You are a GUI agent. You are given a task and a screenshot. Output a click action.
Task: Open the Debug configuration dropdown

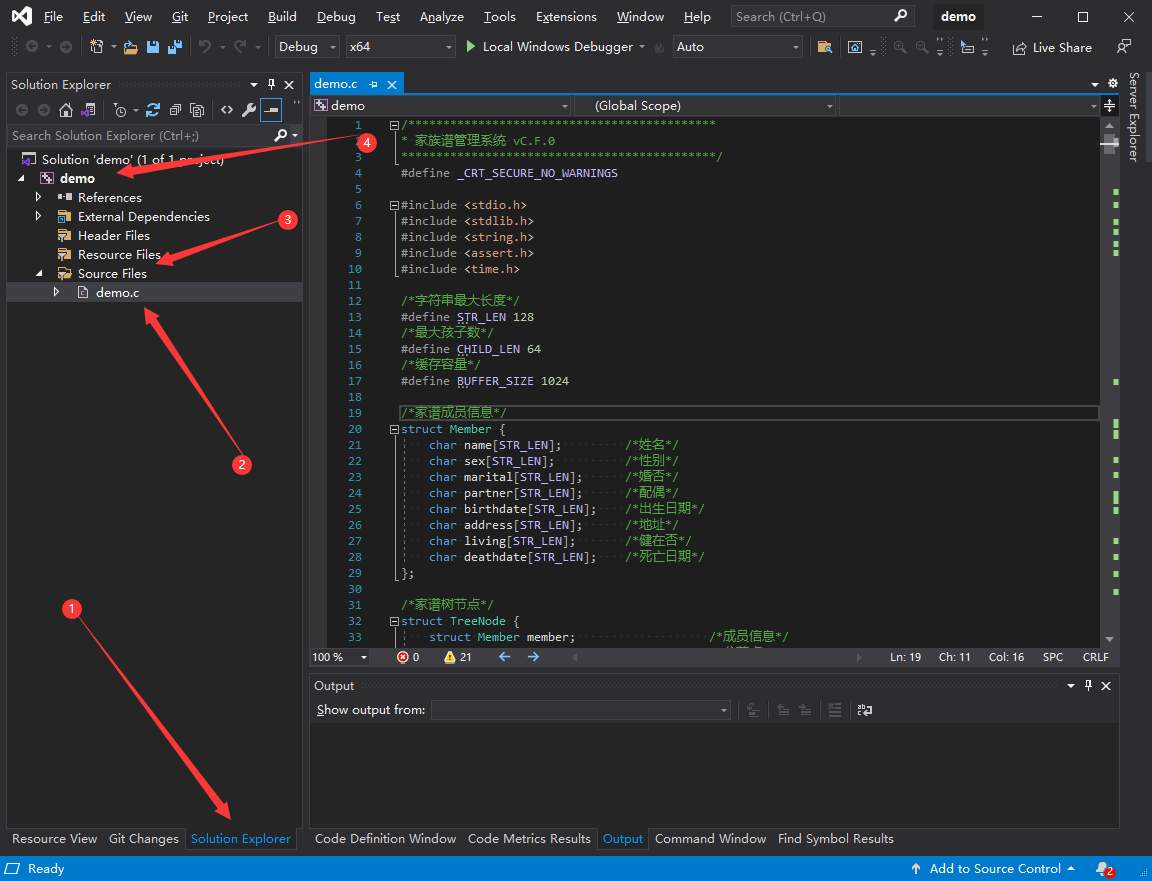point(307,47)
